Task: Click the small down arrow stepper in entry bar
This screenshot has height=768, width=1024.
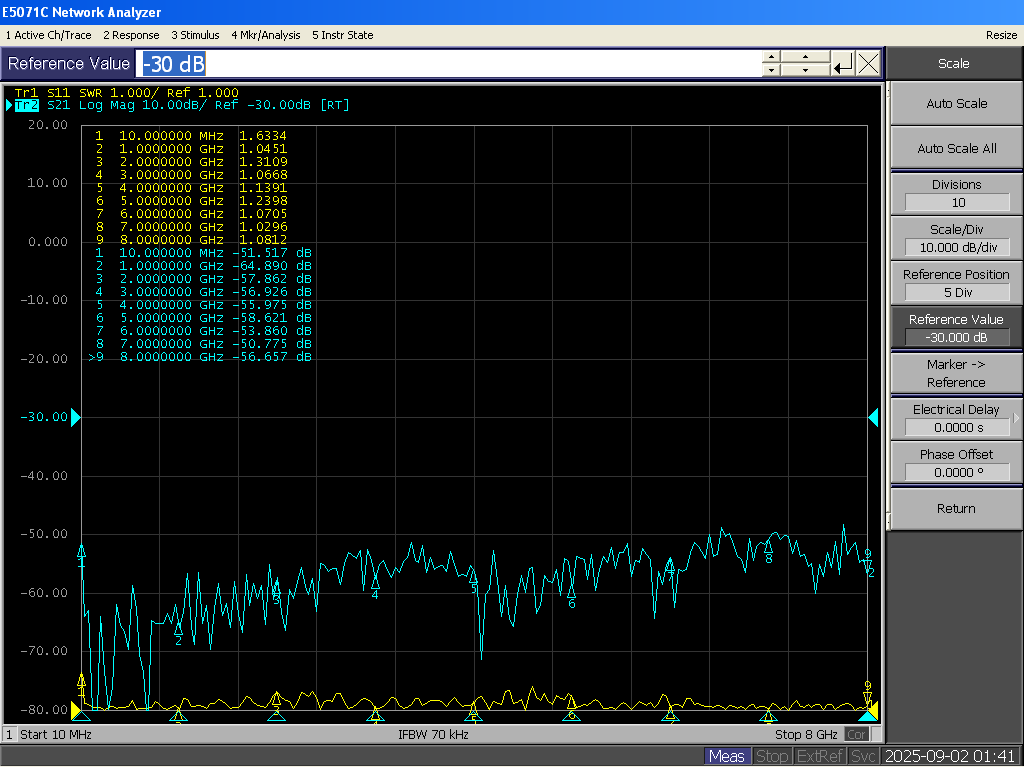Action: pyautogui.click(x=770, y=71)
